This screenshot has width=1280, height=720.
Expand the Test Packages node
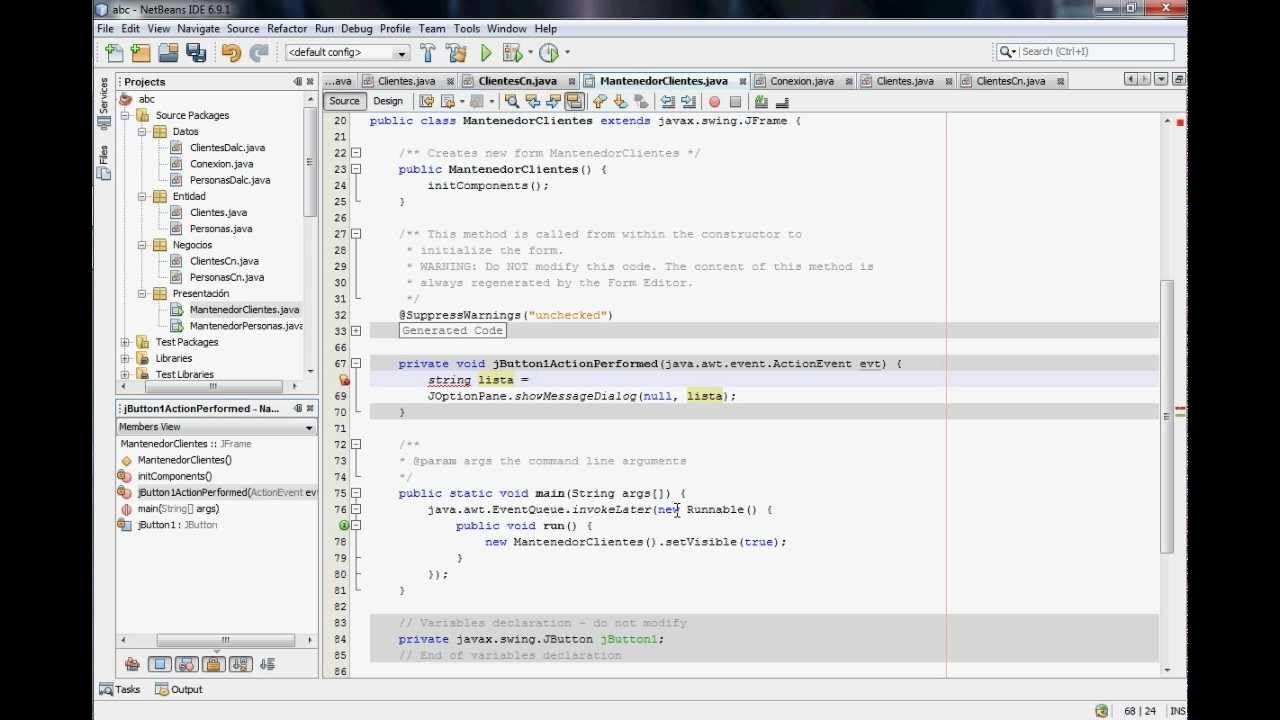click(x=126, y=342)
